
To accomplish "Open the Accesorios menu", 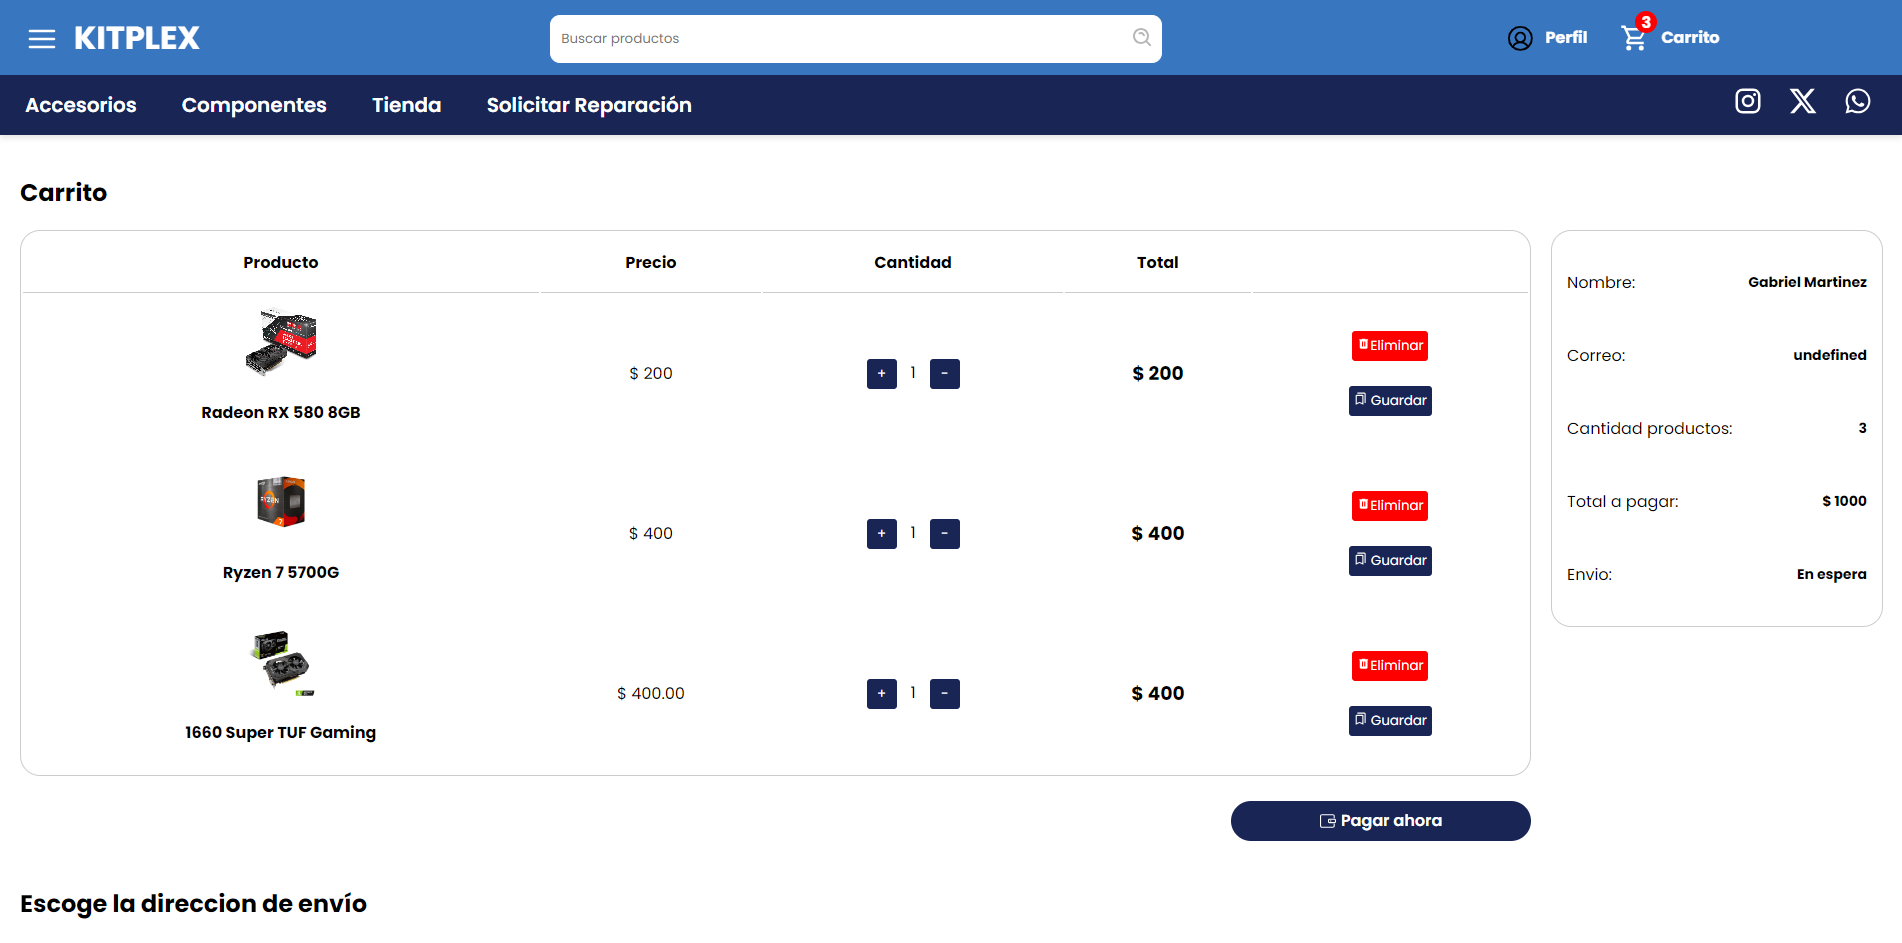I will coord(81,105).
